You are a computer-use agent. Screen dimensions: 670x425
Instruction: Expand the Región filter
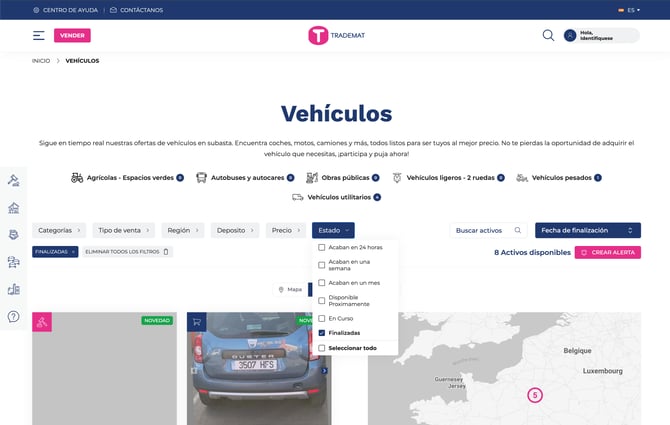pyautogui.click(x=183, y=230)
